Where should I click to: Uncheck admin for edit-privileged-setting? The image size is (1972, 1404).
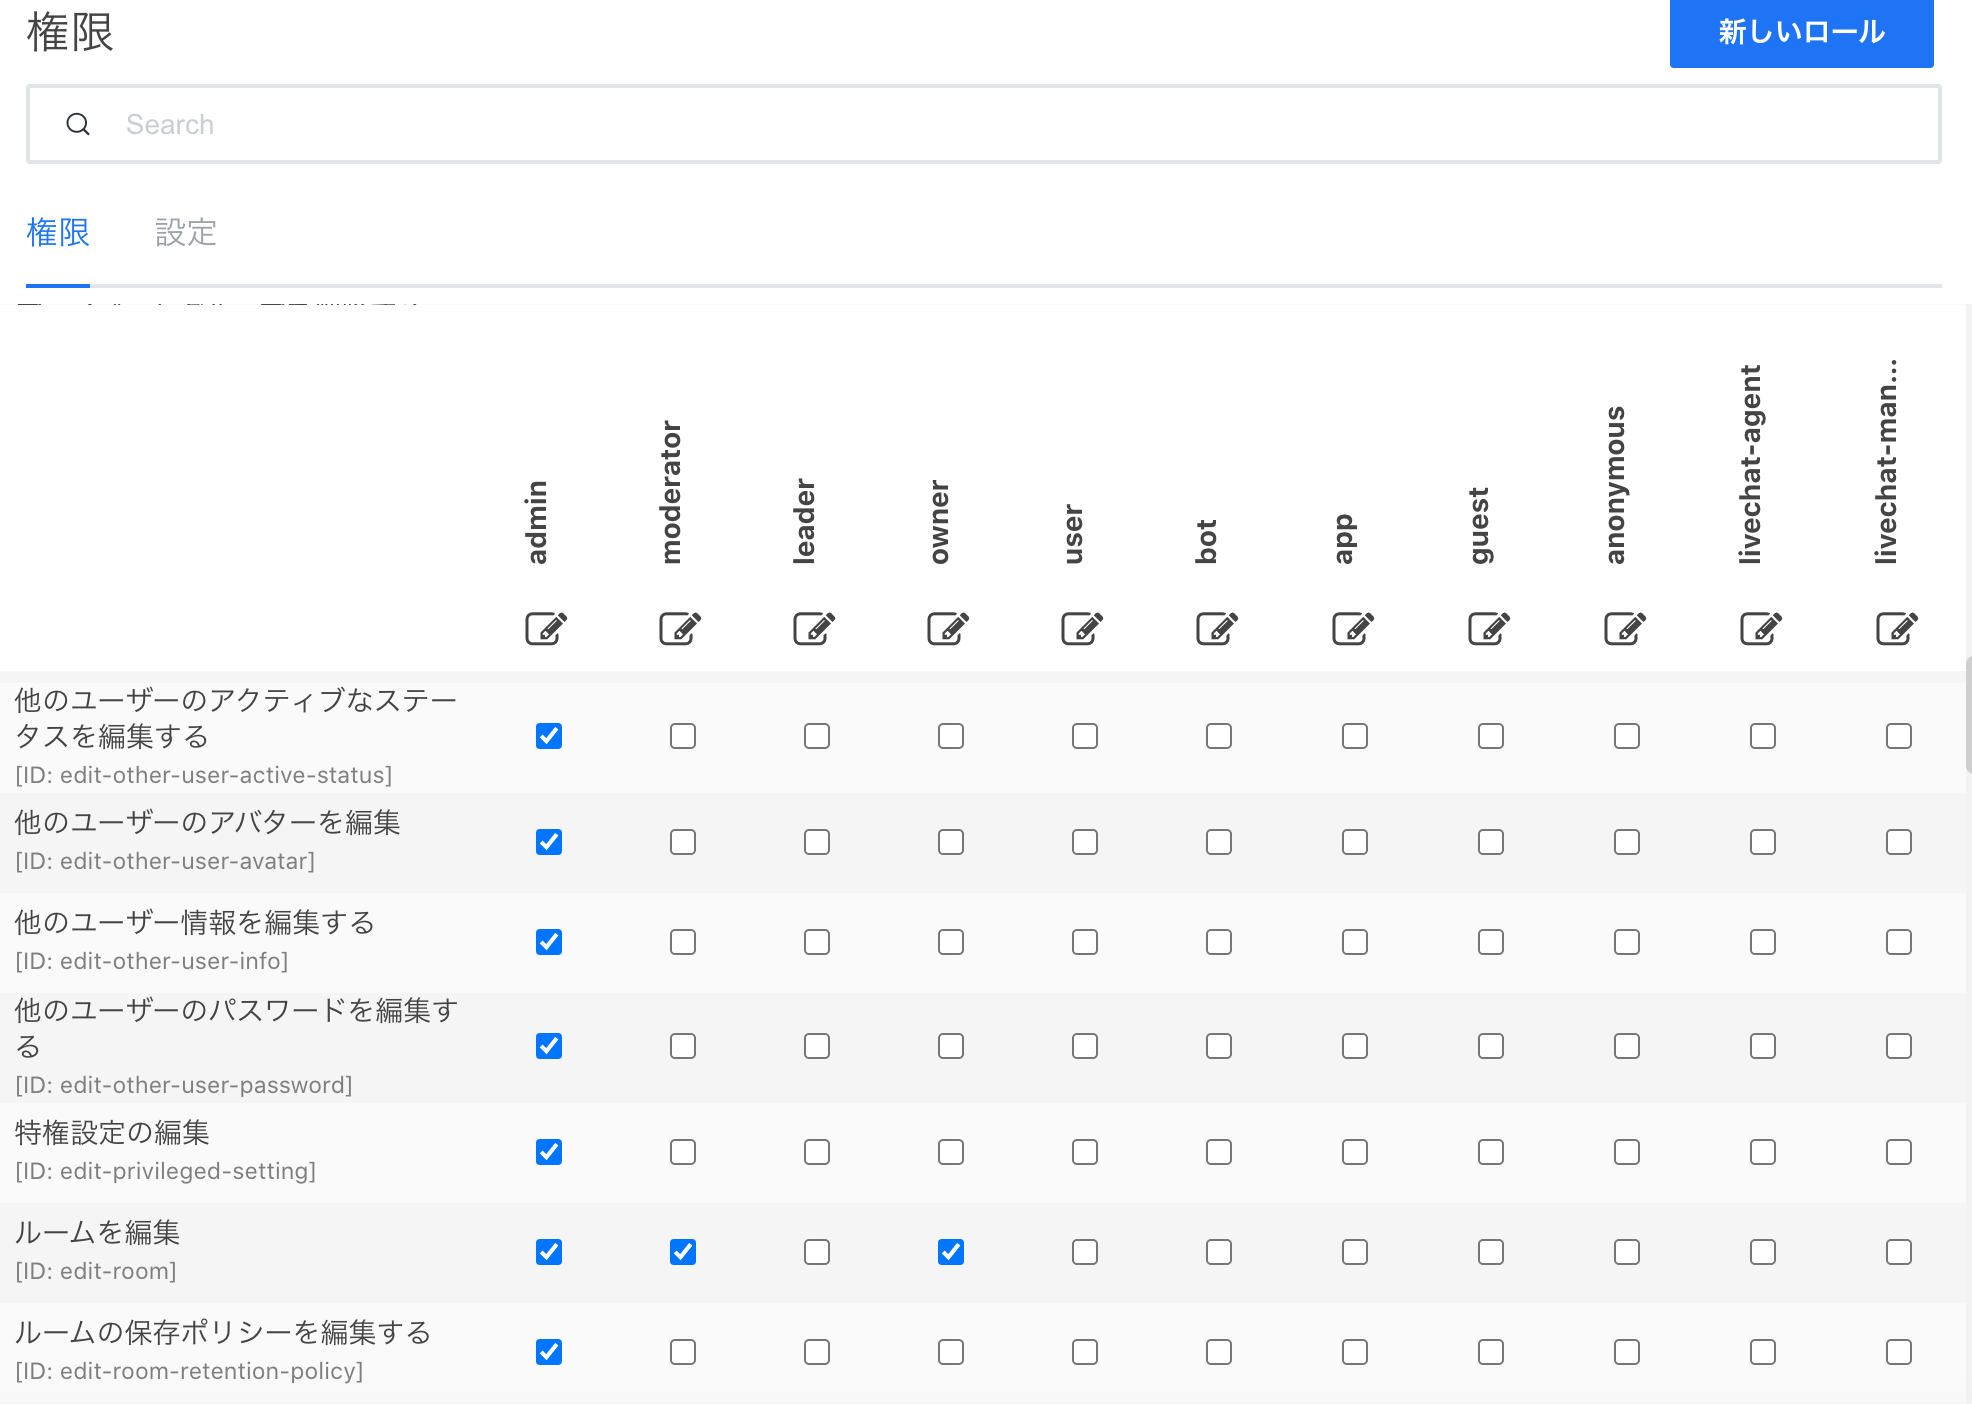(549, 1152)
